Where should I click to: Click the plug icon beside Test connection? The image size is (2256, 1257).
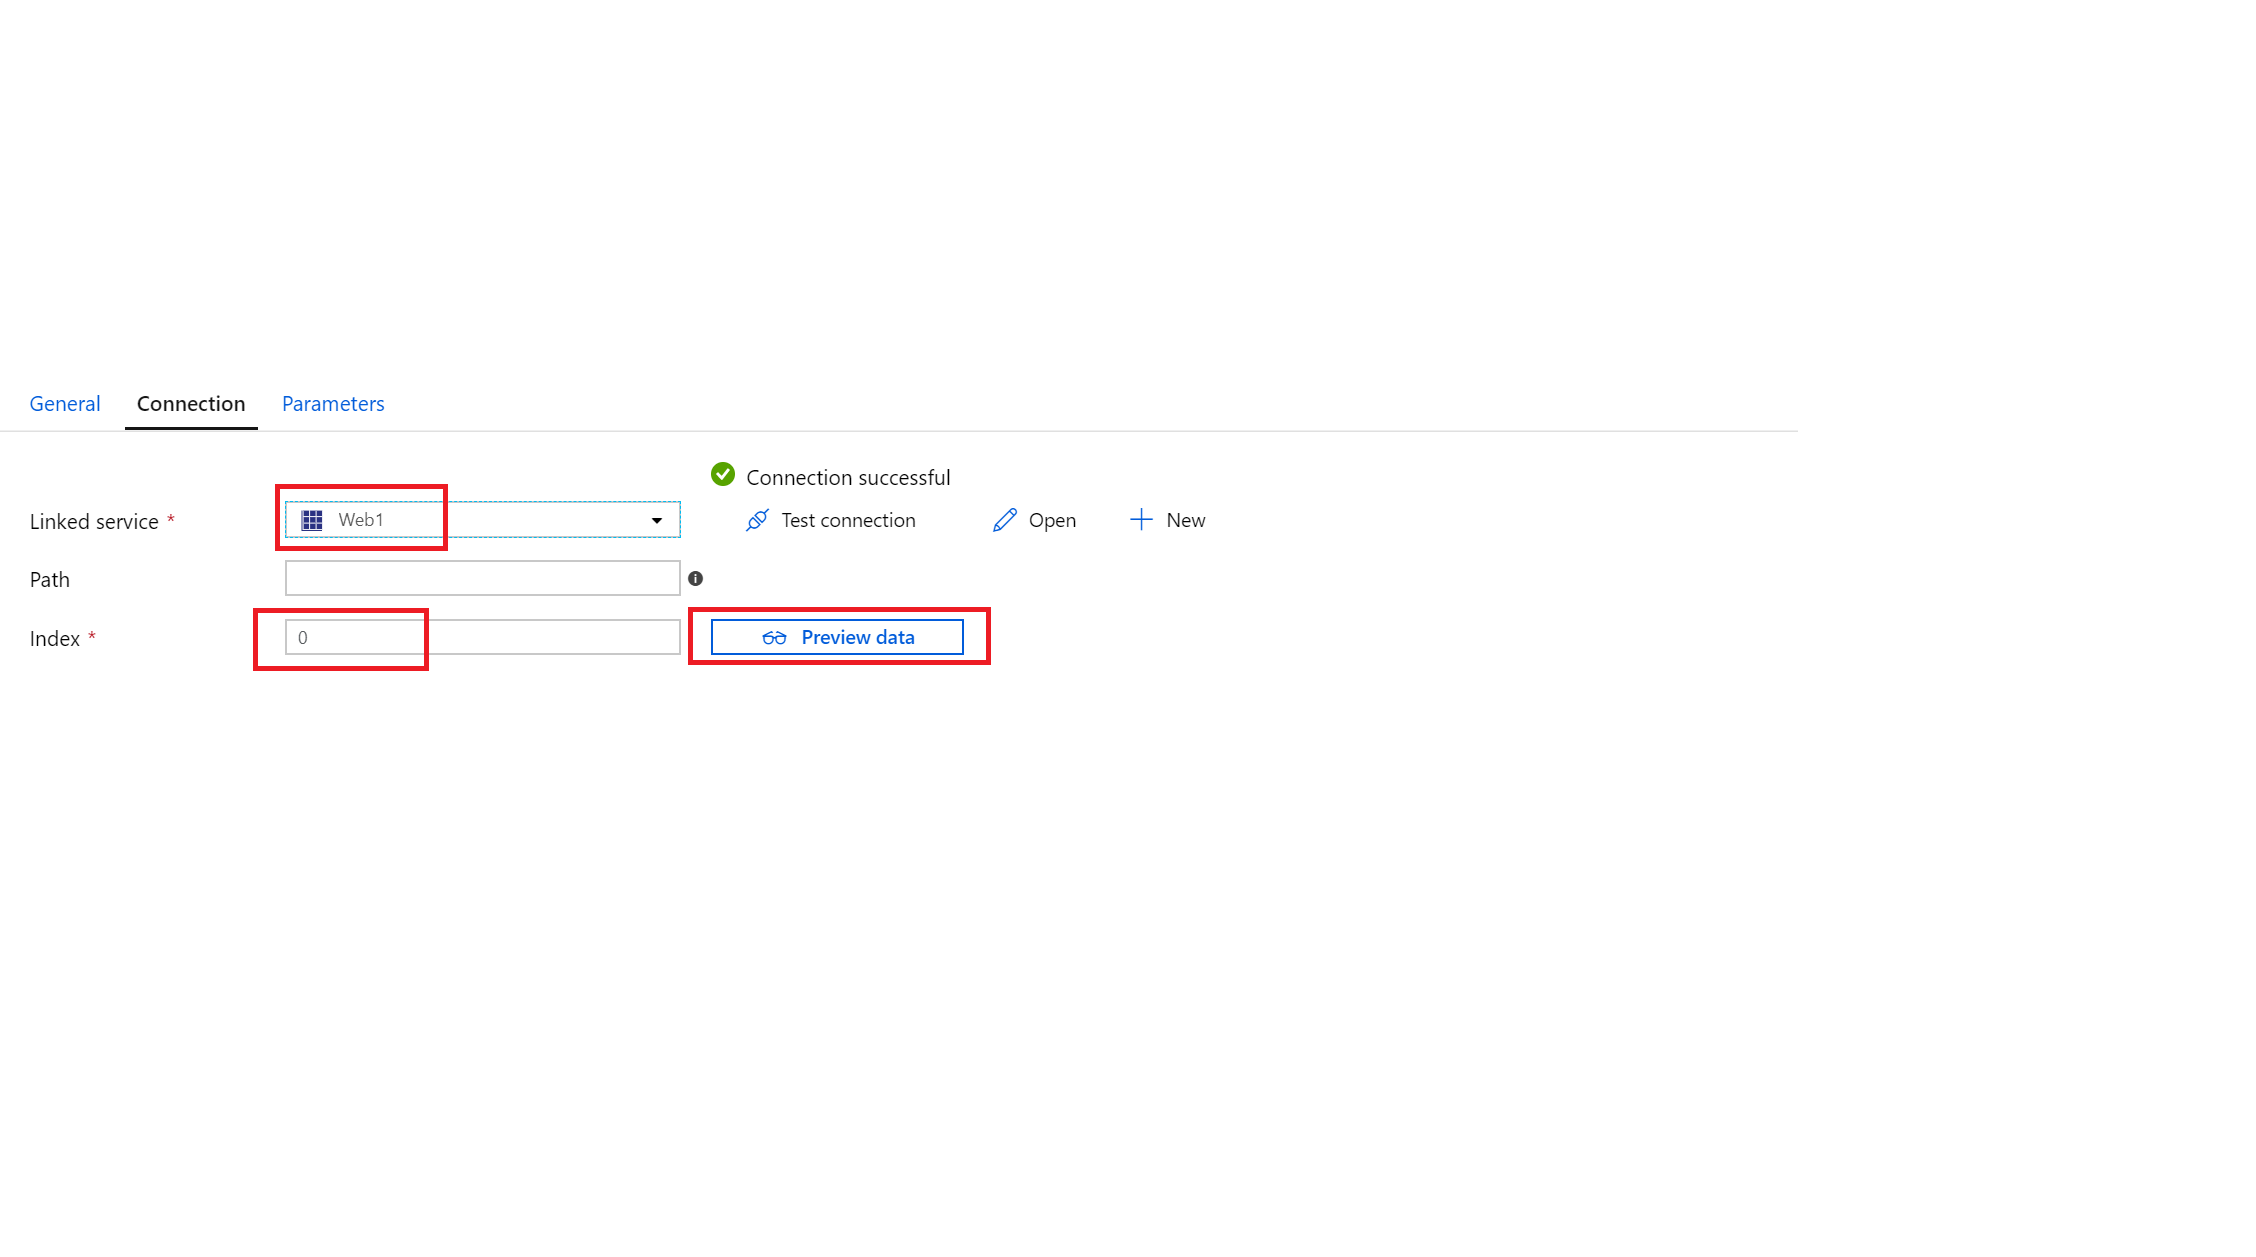[x=757, y=520]
